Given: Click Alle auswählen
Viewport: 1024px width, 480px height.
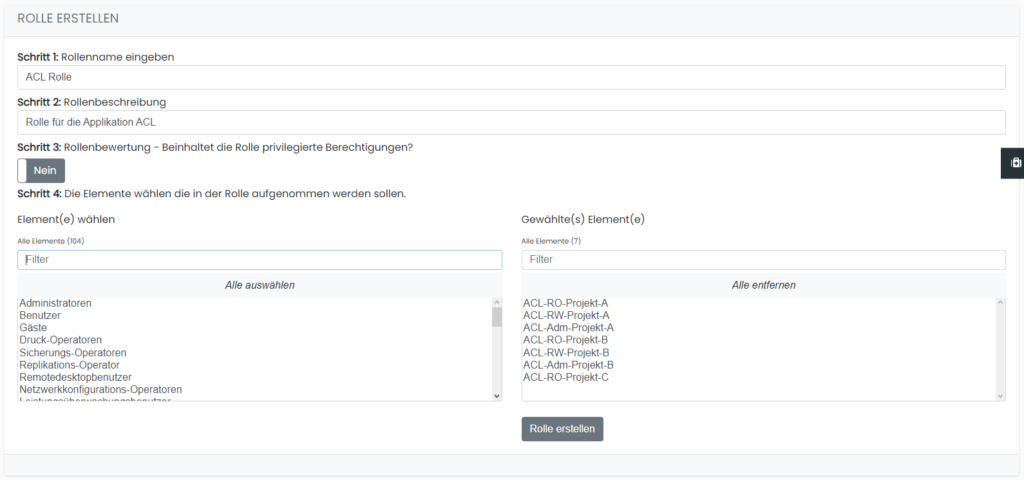Looking at the screenshot, I should tap(260, 285).
